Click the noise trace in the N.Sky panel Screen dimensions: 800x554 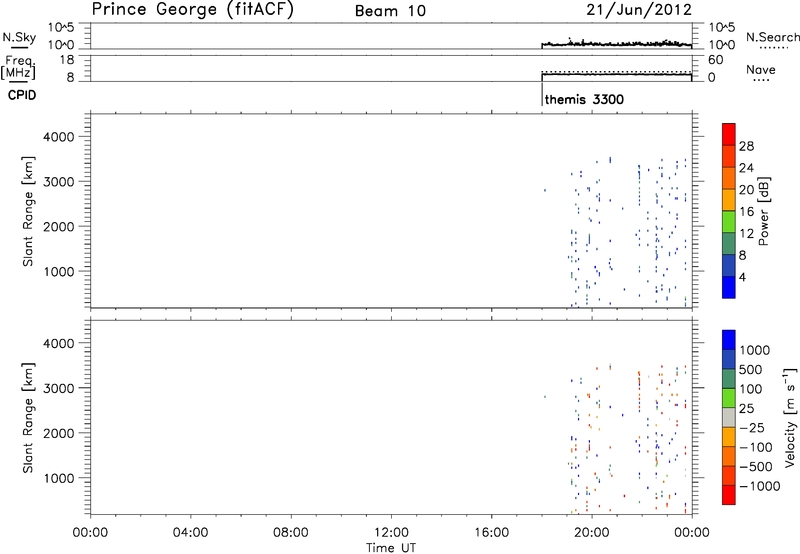pos(616,44)
